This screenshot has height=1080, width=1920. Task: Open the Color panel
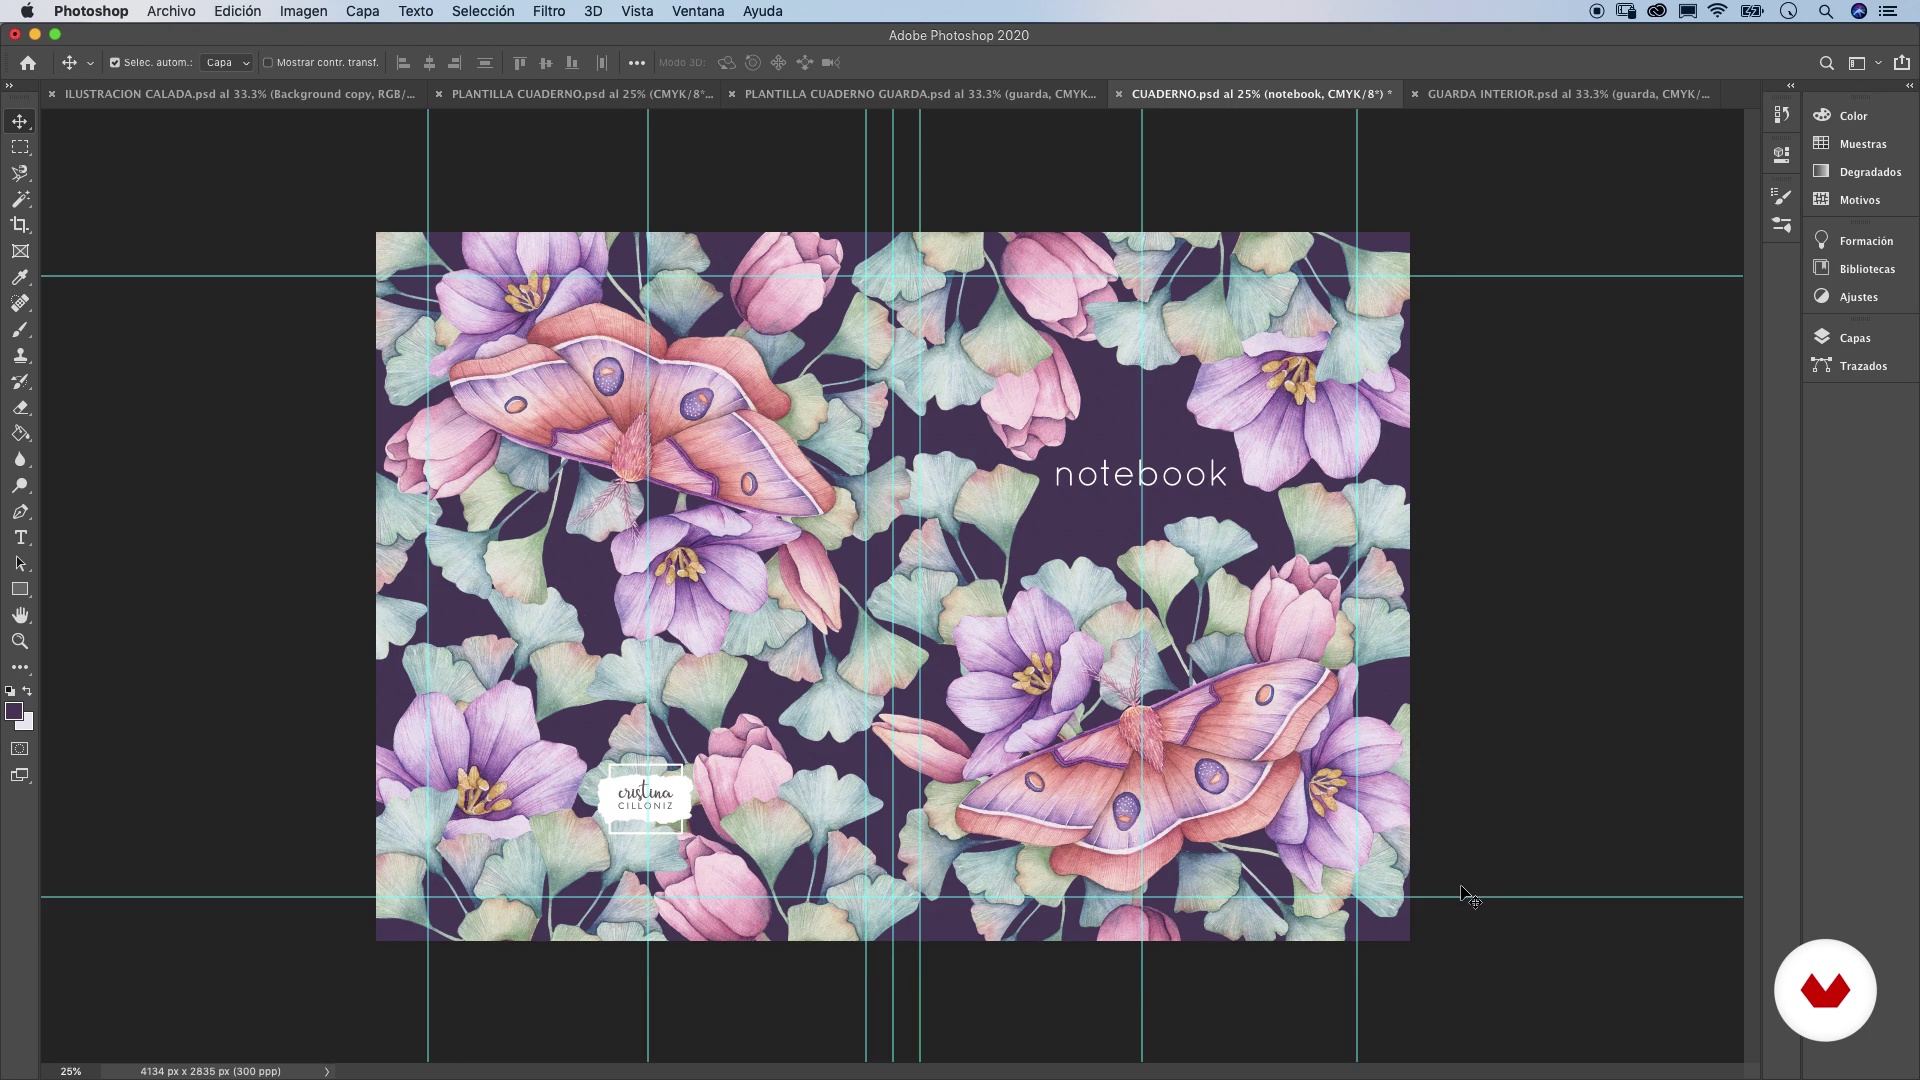coord(1853,116)
